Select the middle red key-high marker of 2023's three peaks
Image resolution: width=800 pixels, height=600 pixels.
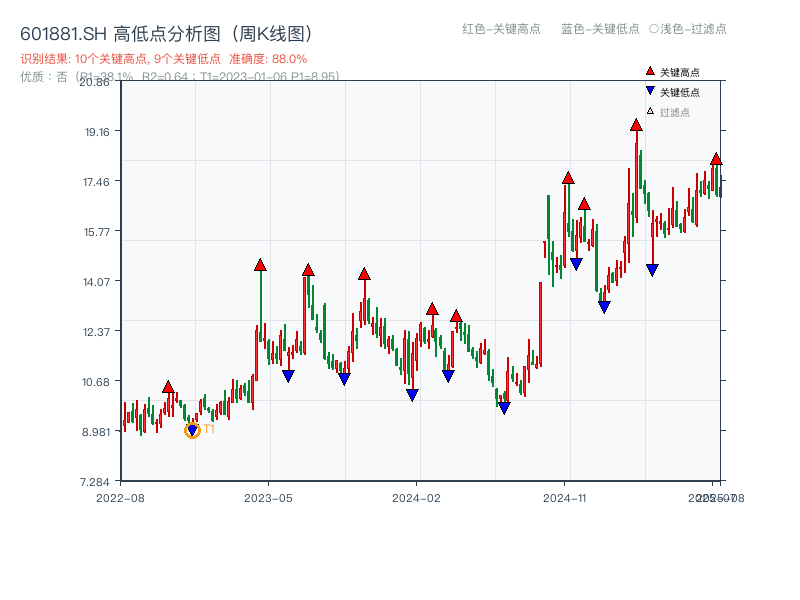click(x=308, y=270)
